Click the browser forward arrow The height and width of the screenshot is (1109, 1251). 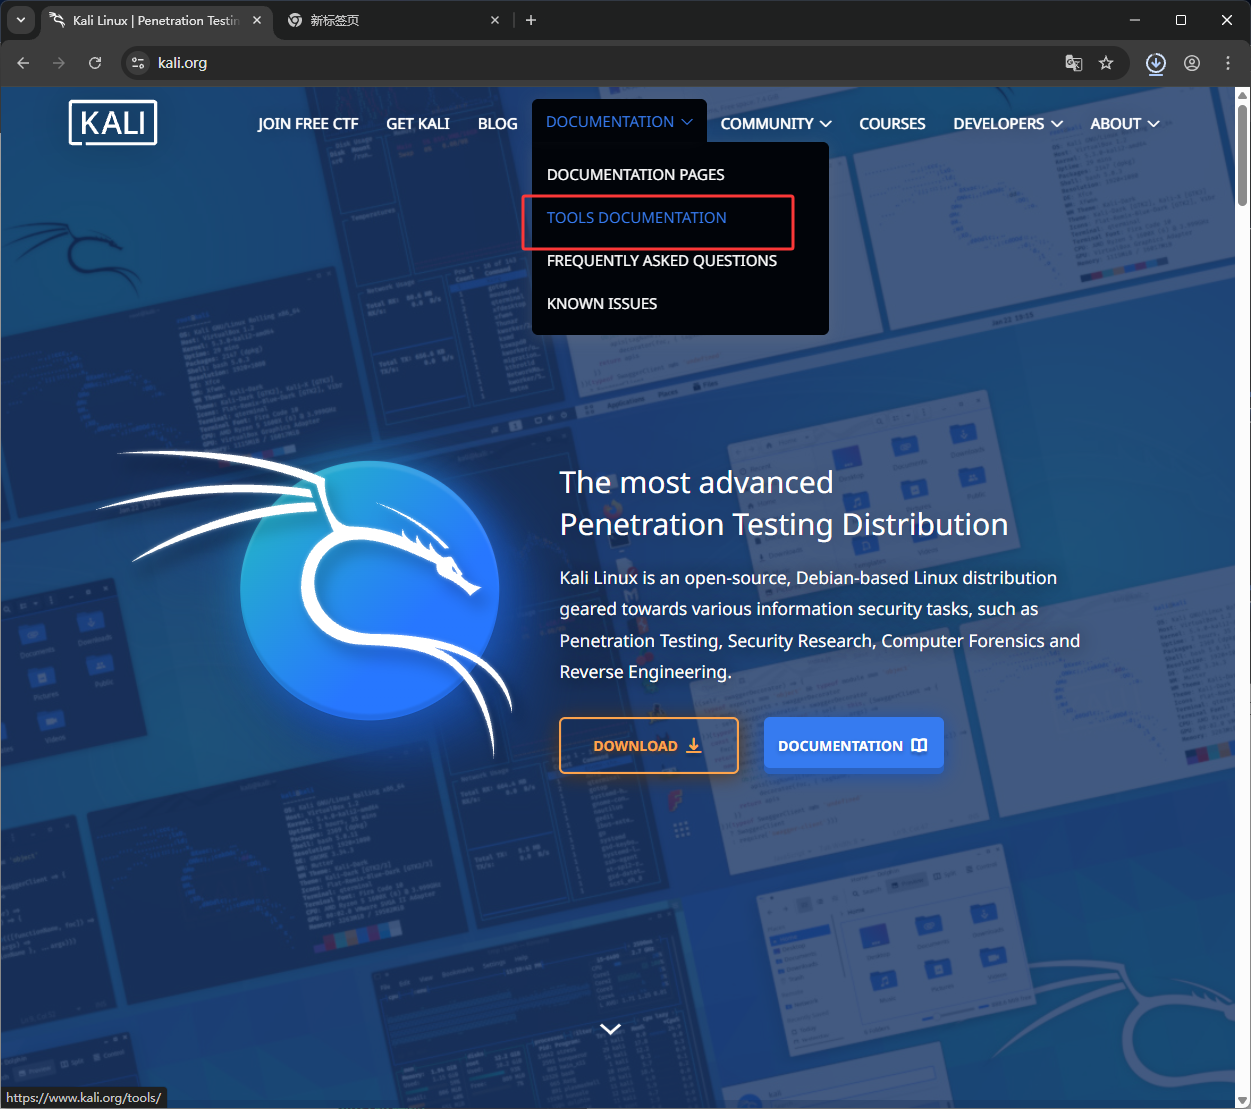(x=59, y=63)
